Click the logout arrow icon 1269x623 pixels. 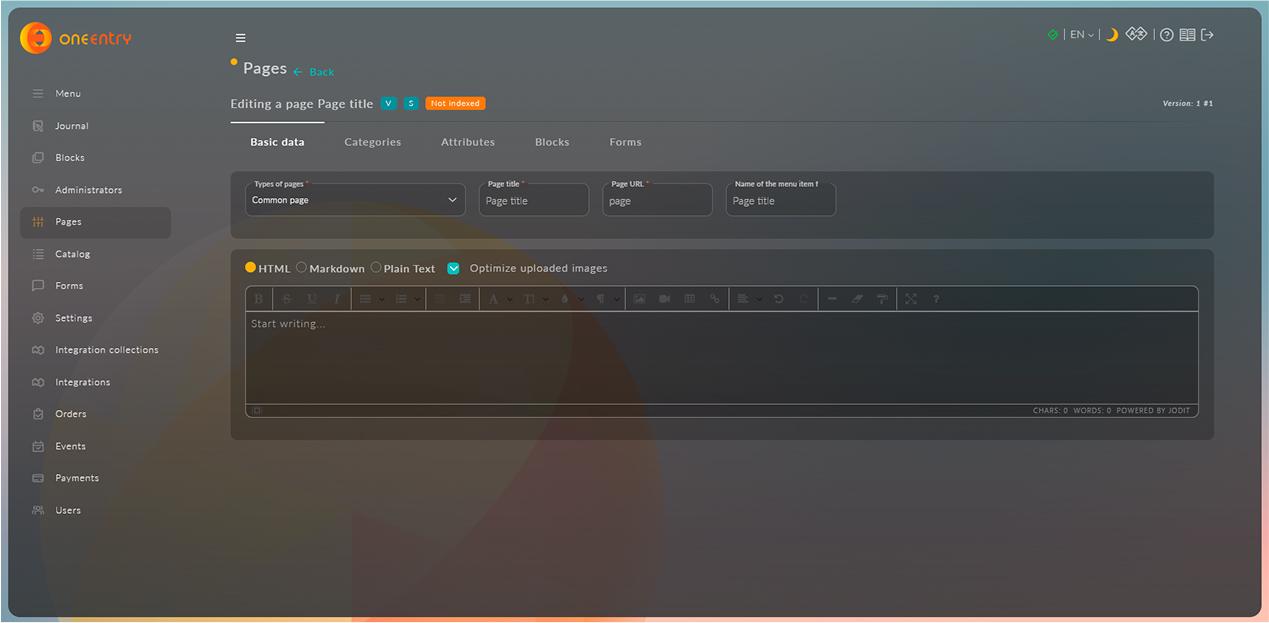click(x=1207, y=35)
